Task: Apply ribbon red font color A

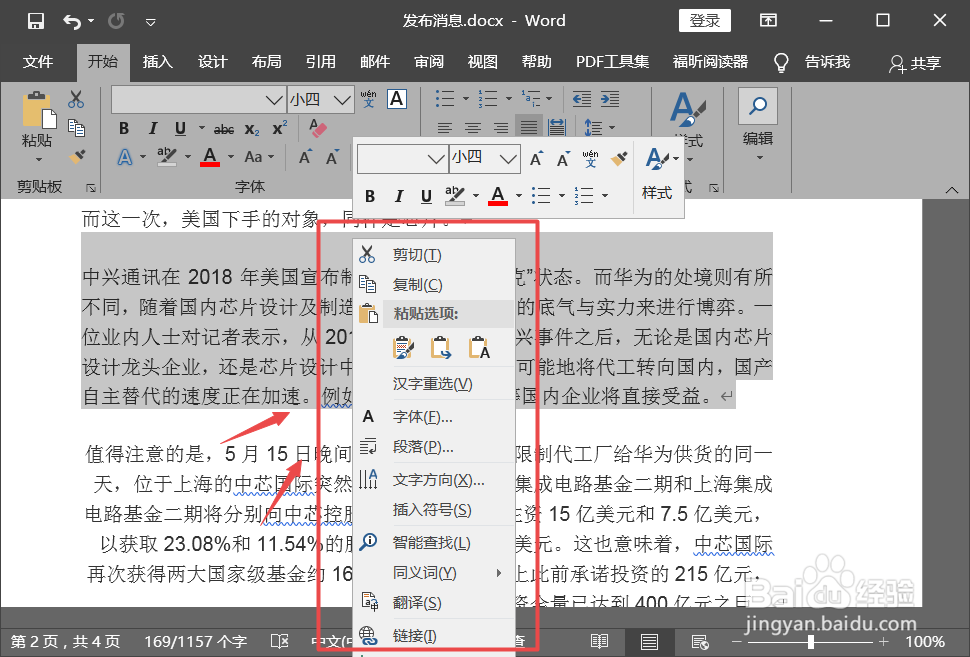Action: click(x=210, y=157)
